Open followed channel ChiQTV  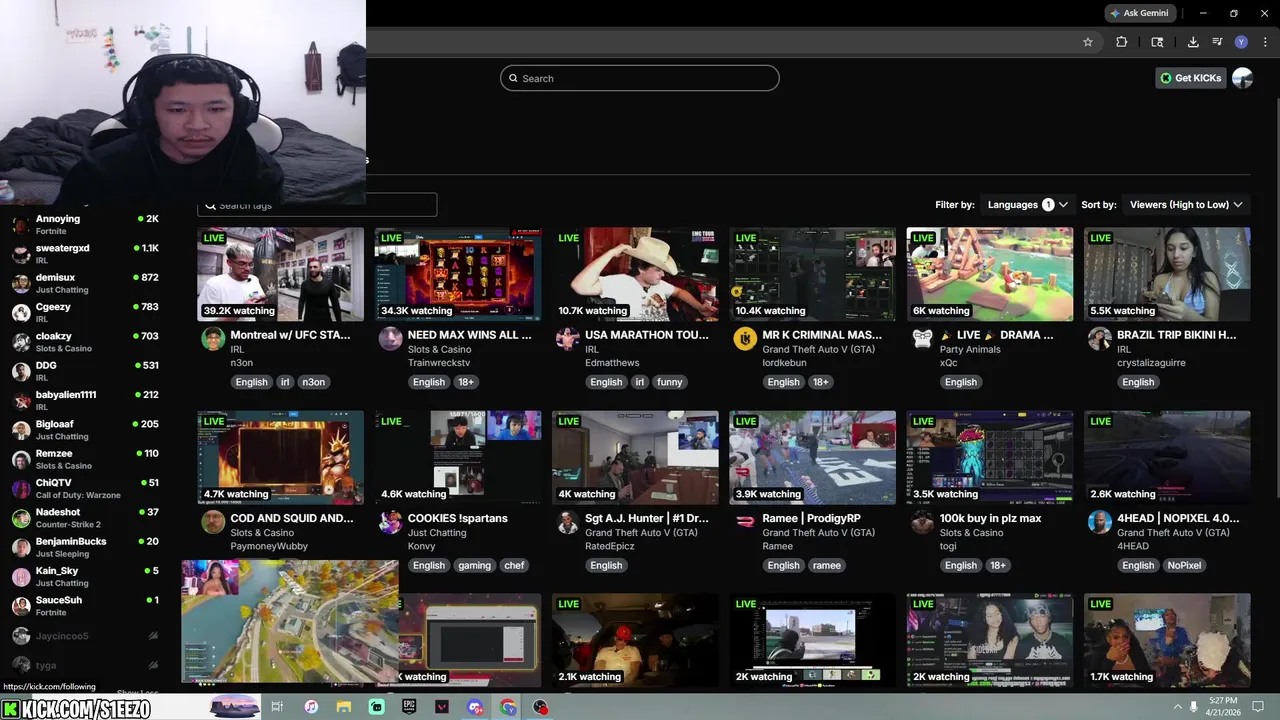click(86, 488)
